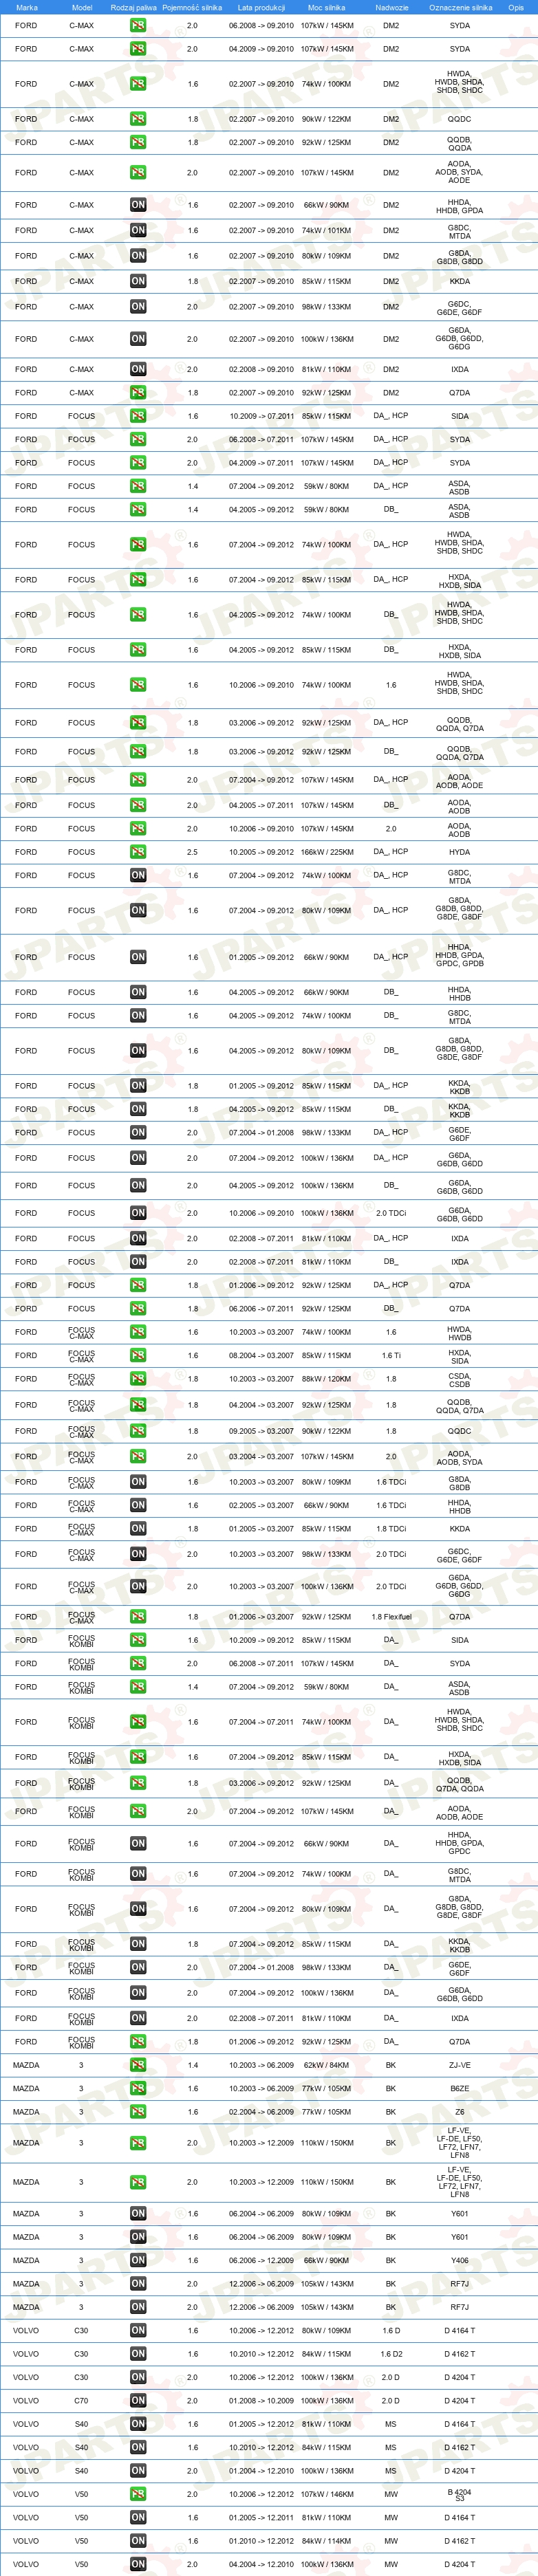Click the 62kW / 84KM power cell
Image resolution: width=538 pixels, height=2576 pixels.
point(327,2065)
